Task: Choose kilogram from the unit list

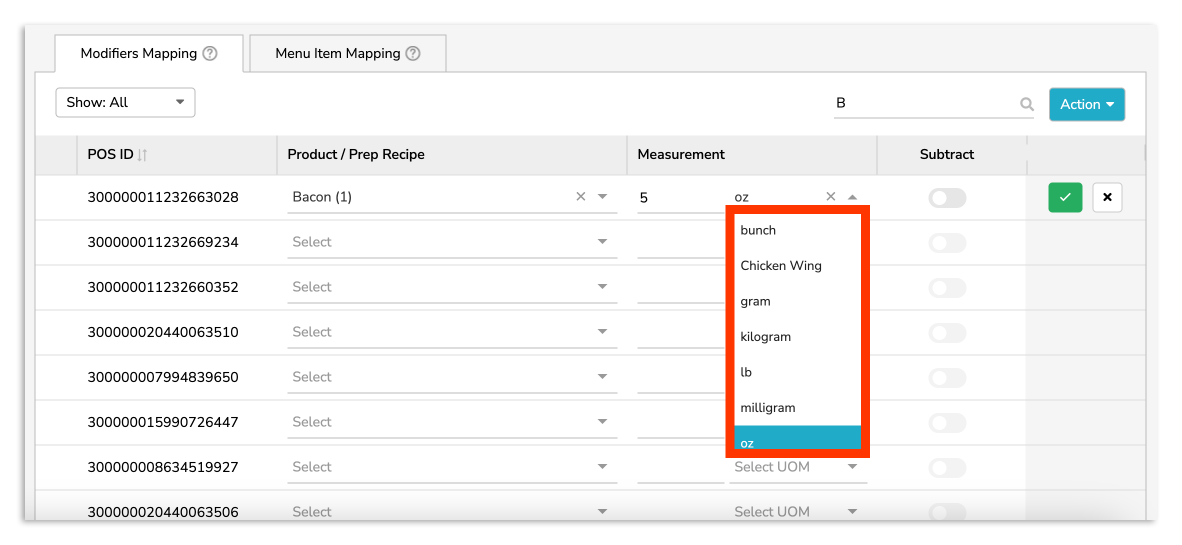Action: pyautogui.click(x=766, y=337)
